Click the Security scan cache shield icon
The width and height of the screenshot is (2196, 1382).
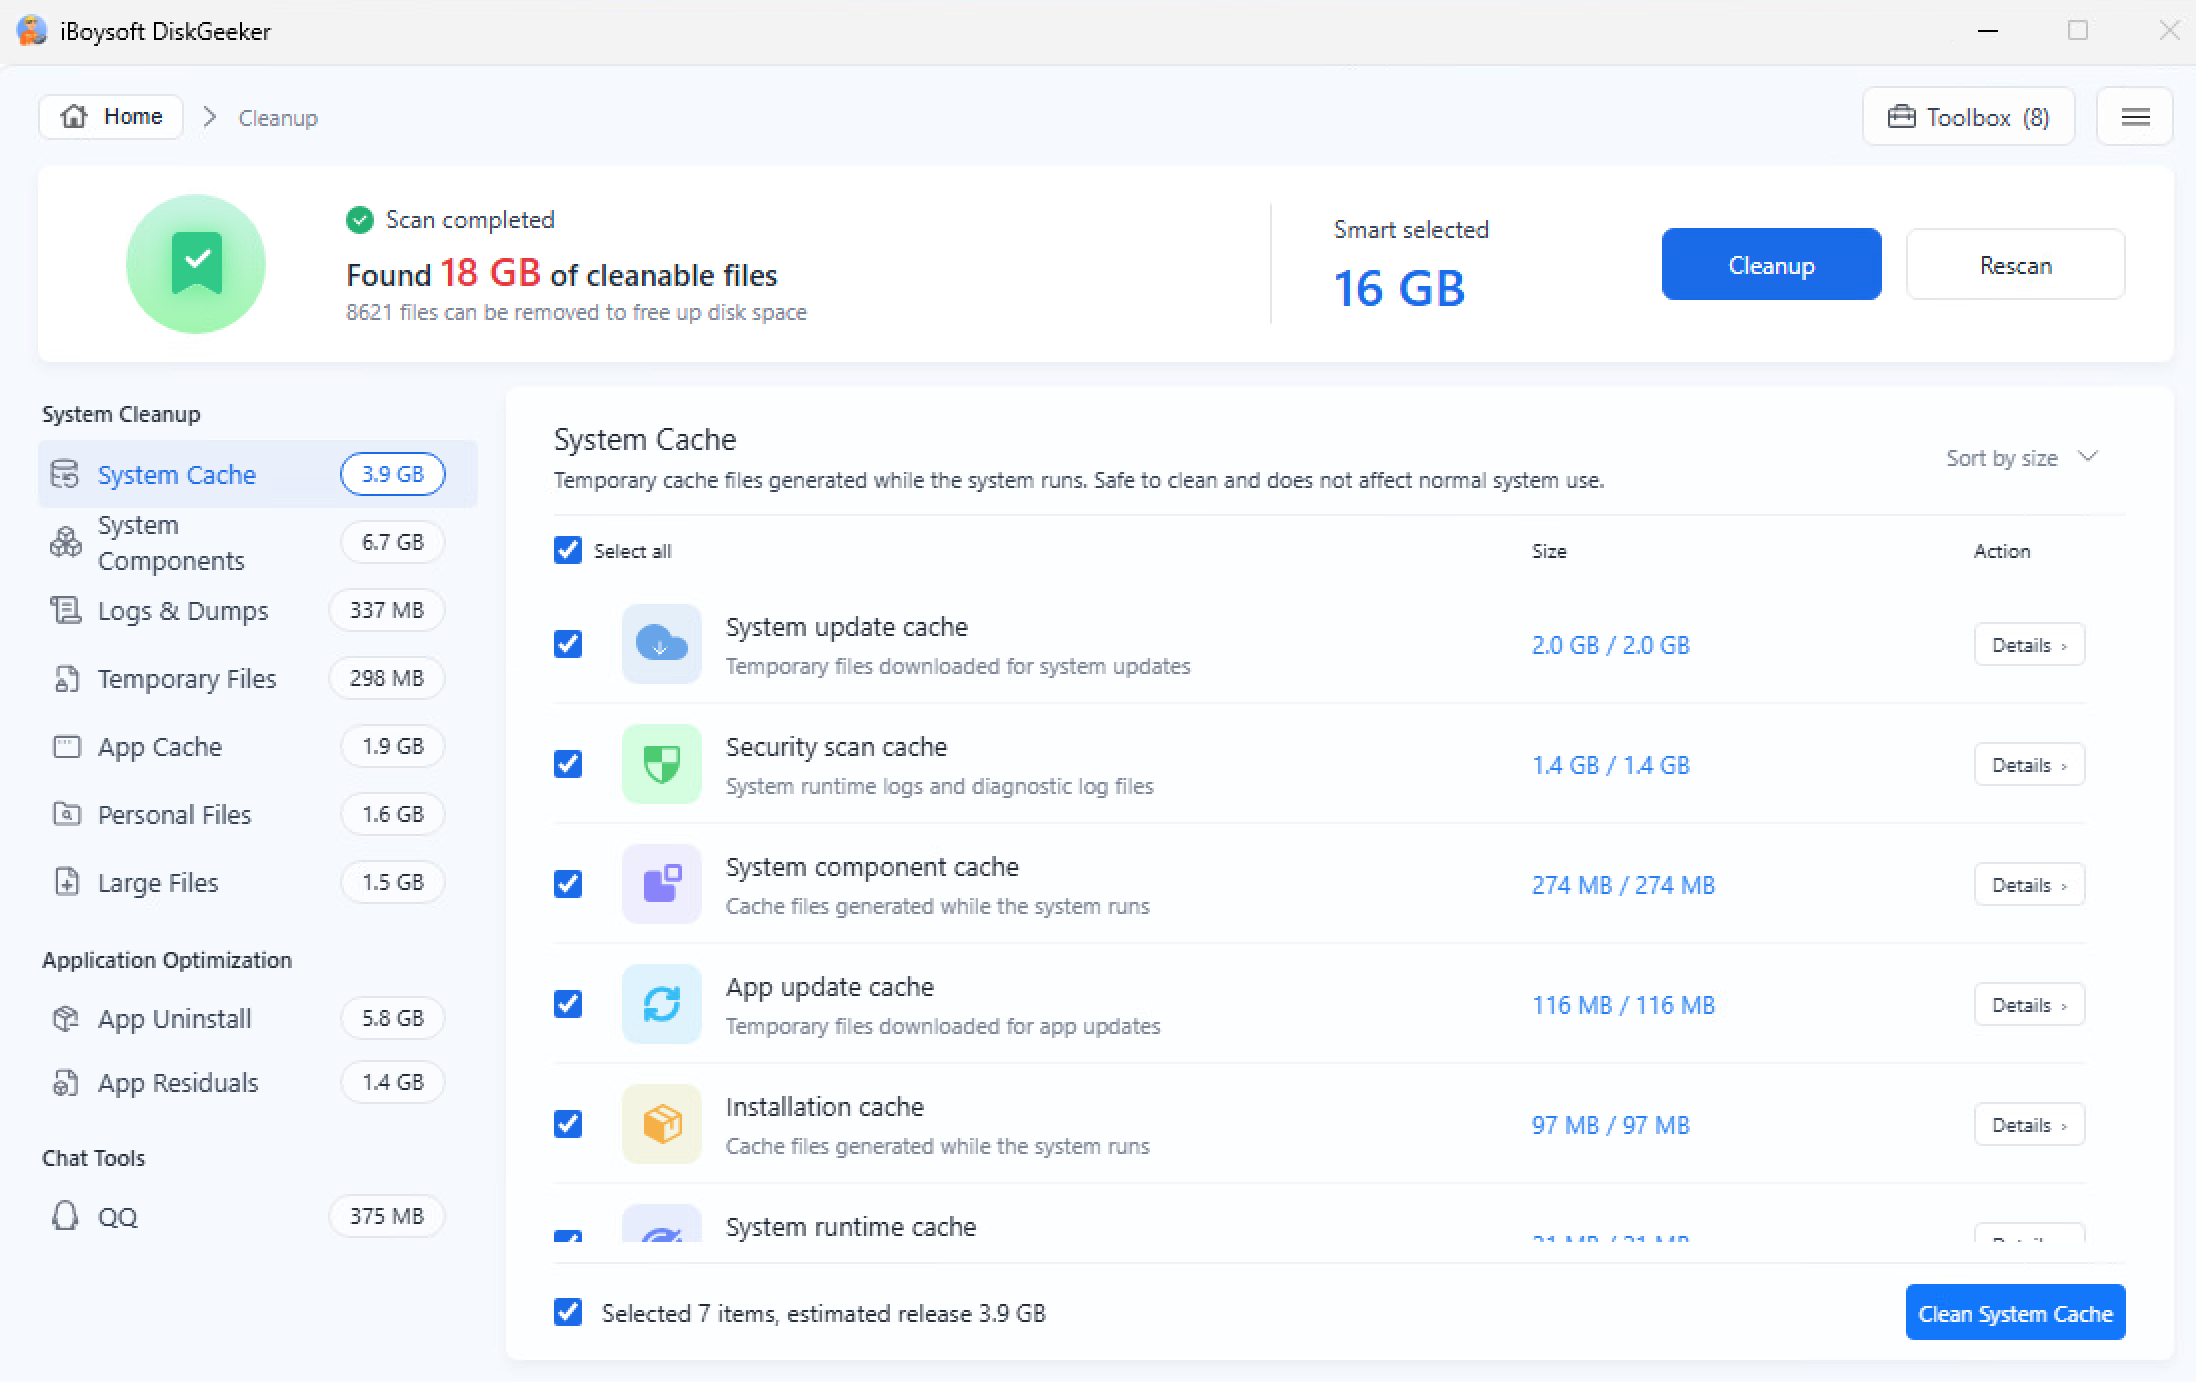tap(662, 764)
